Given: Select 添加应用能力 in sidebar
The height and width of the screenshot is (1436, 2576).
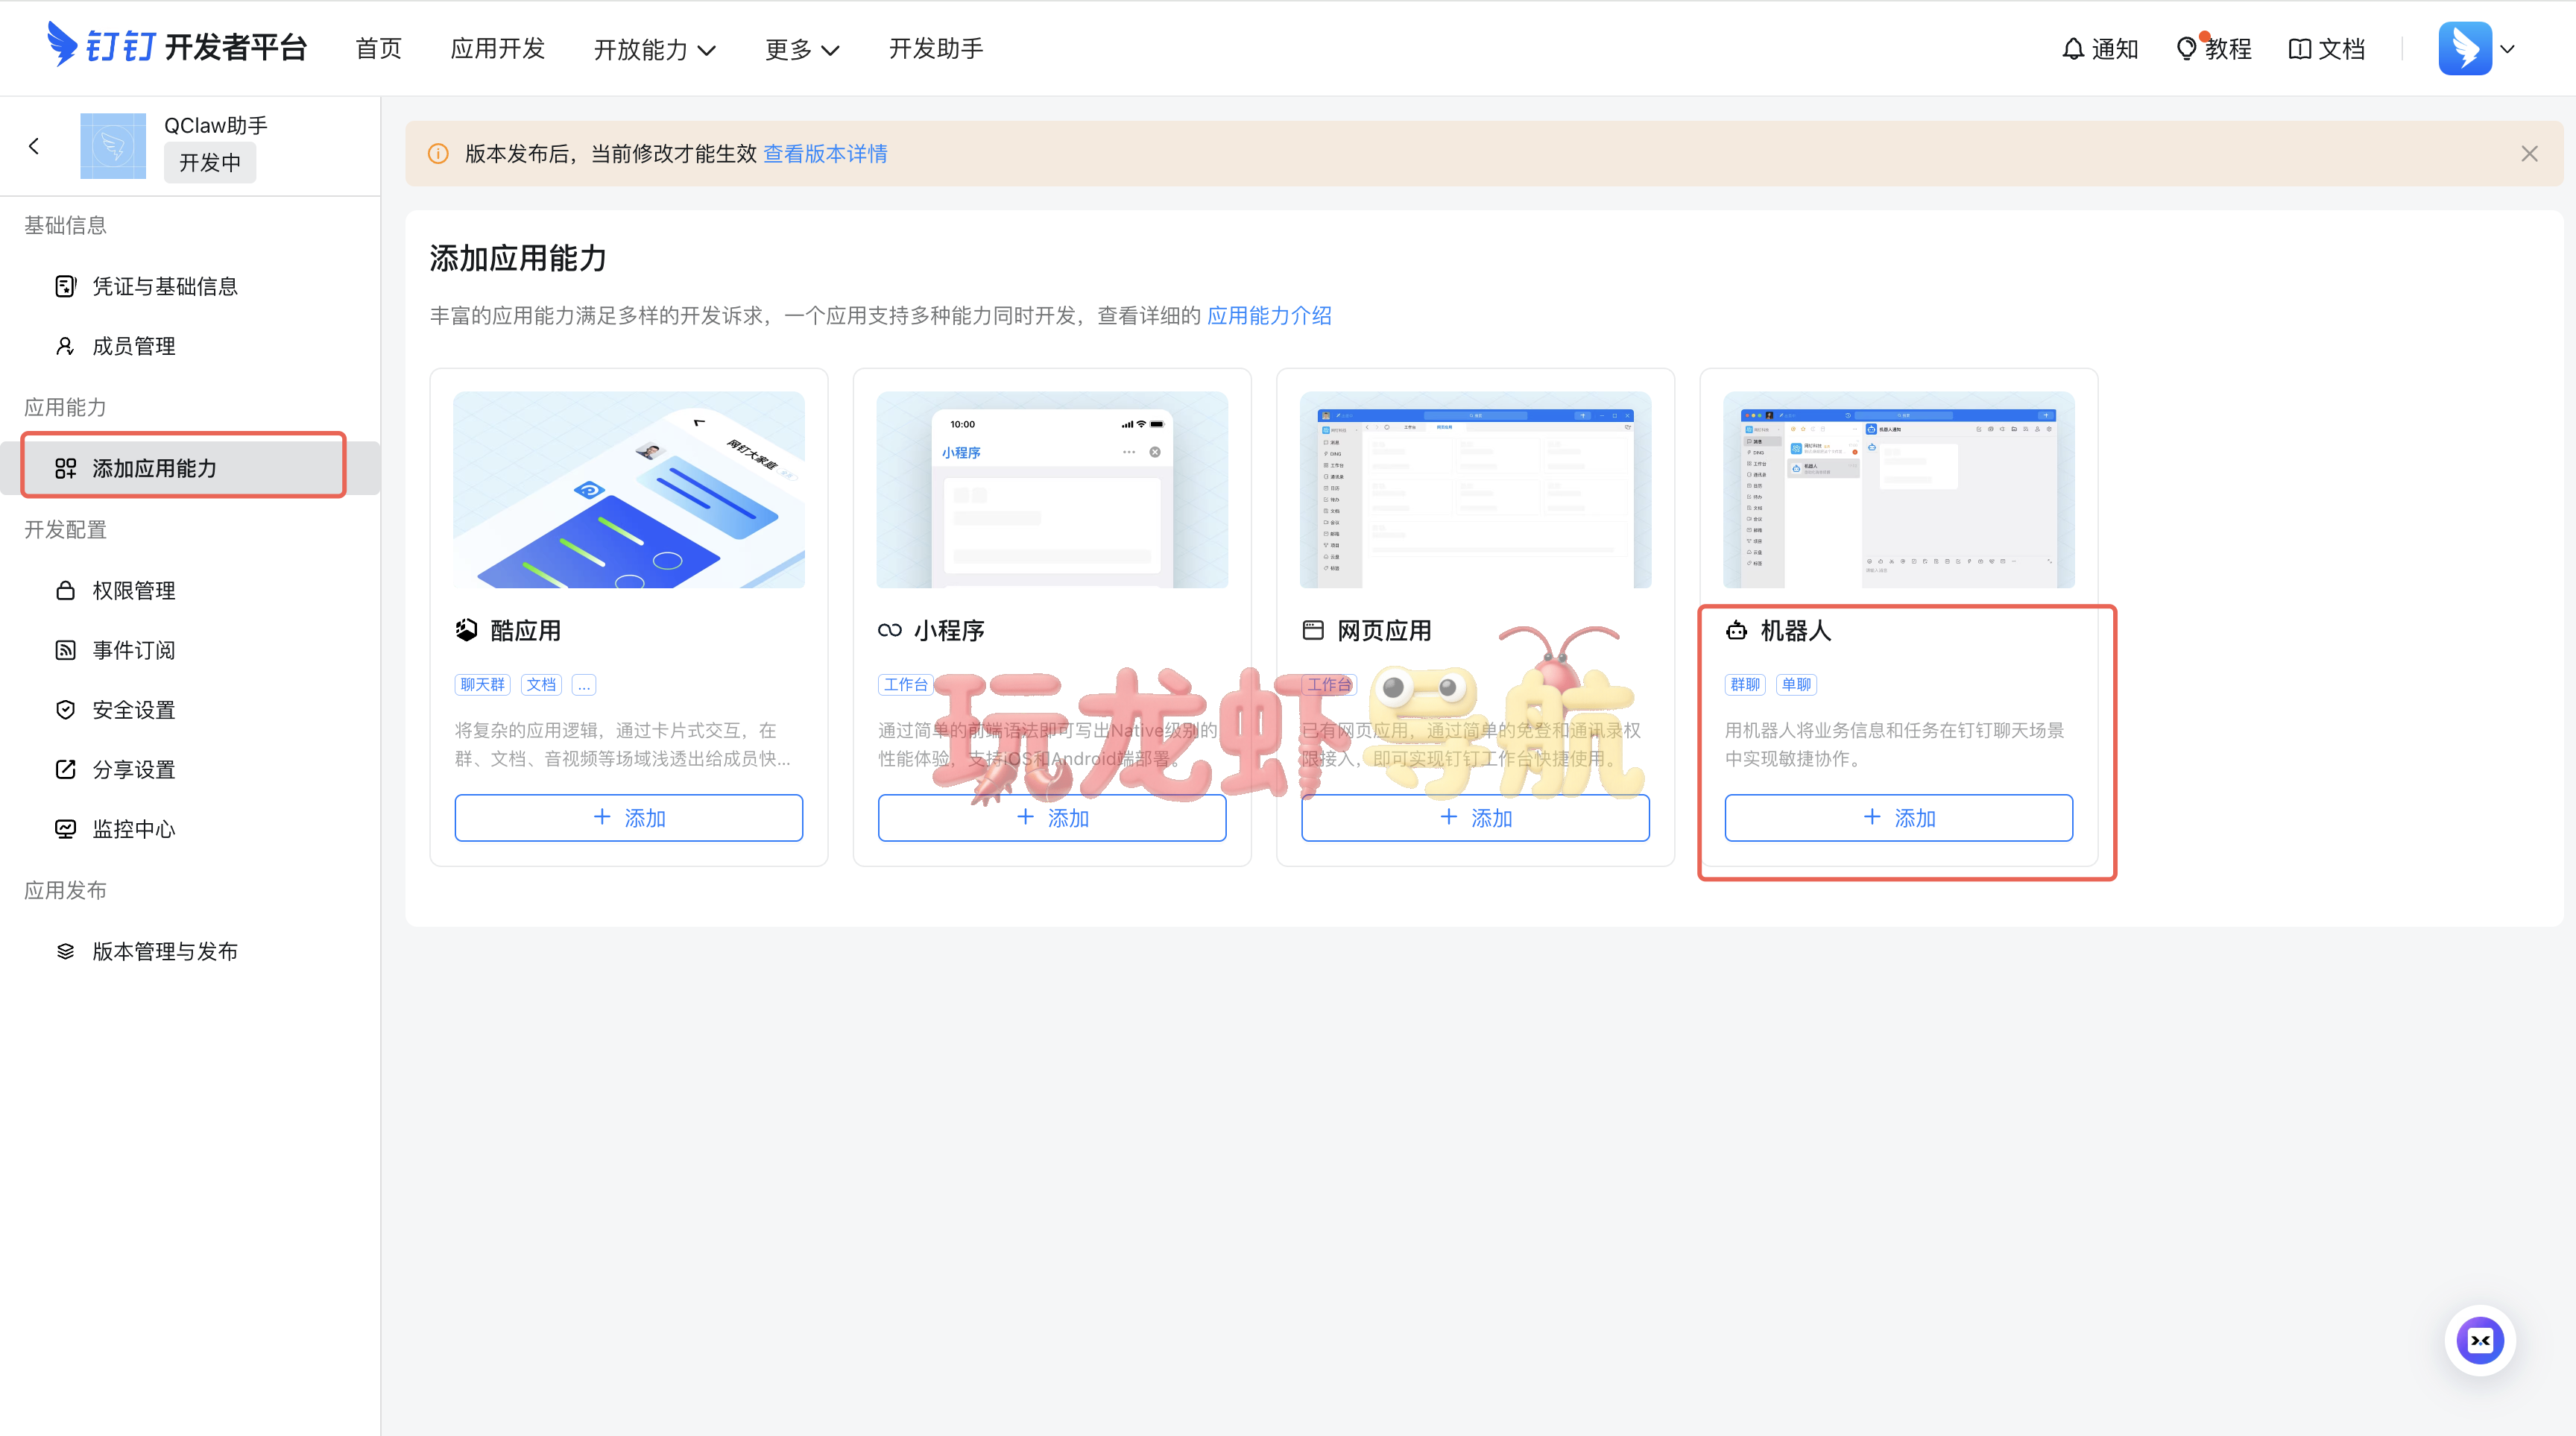Looking at the screenshot, I should point(190,468).
